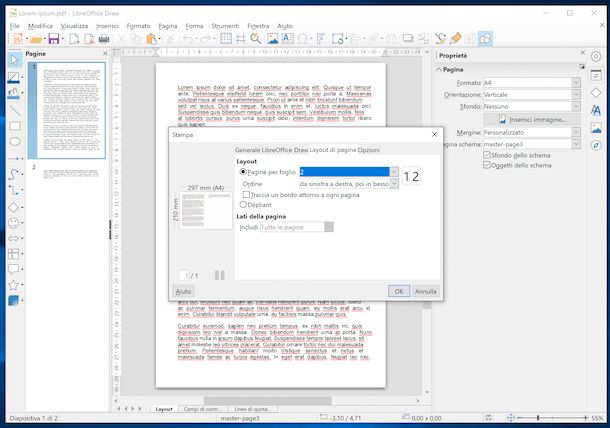Image resolution: width=610 pixels, height=428 pixels.
Task: Switch to the LibreOffice Draw tab
Action: [285, 150]
